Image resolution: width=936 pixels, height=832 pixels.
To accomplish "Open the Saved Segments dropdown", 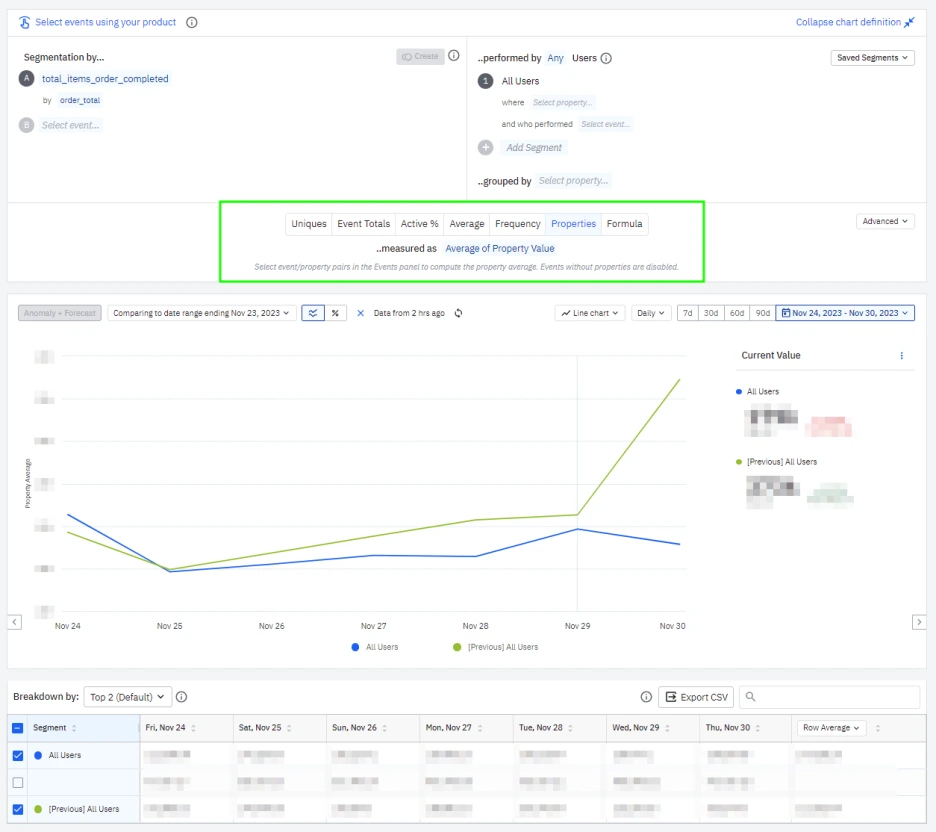I will [872, 58].
